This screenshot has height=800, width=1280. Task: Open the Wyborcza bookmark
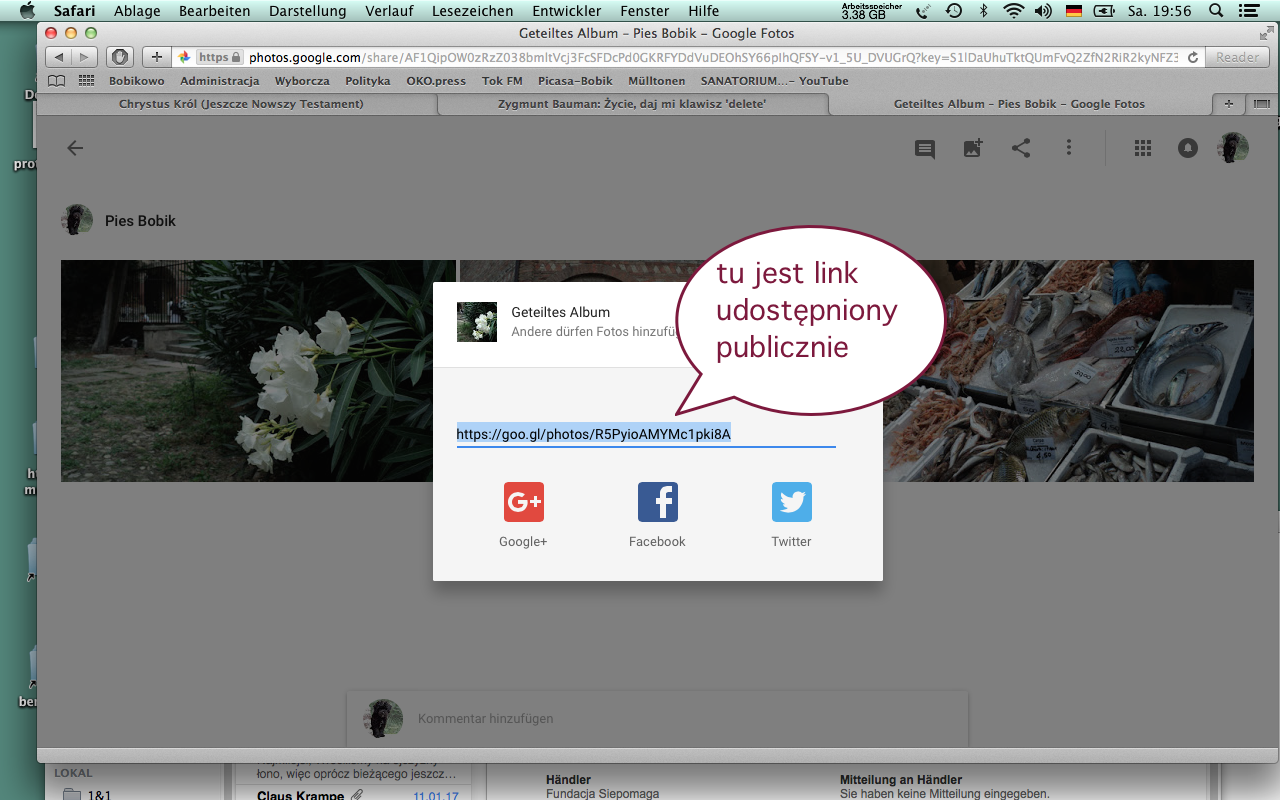pyautogui.click(x=302, y=81)
